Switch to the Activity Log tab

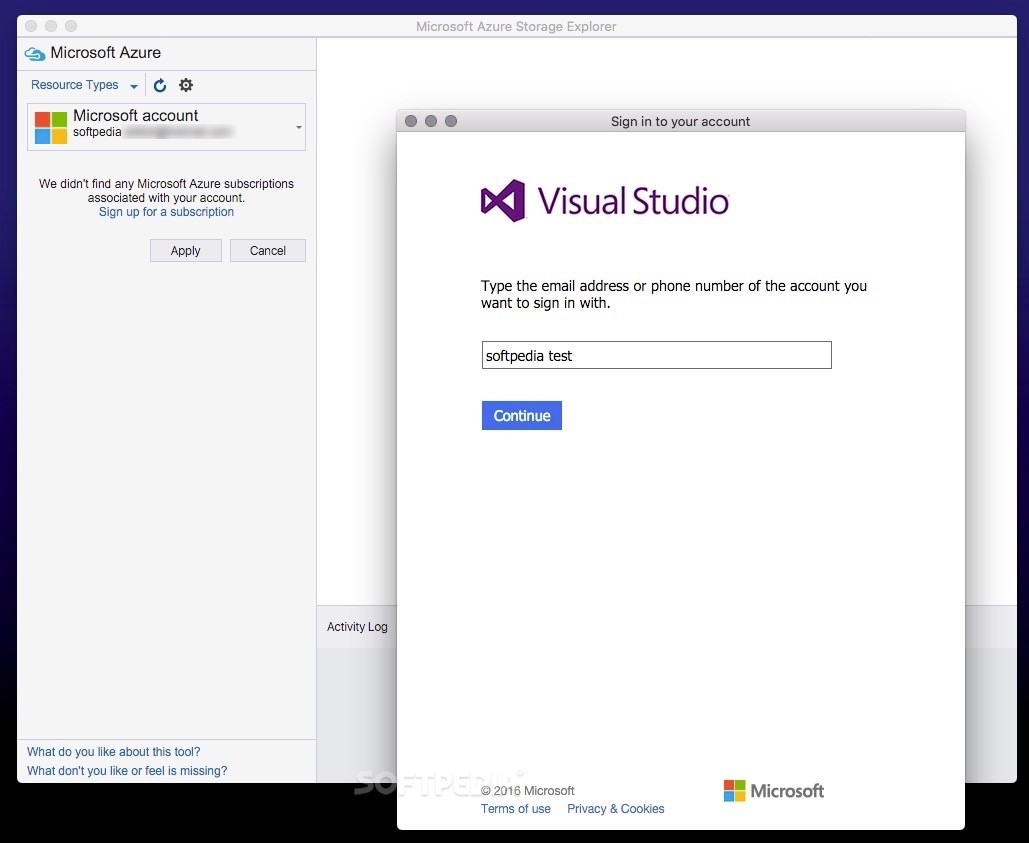click(x=357, y=626)
